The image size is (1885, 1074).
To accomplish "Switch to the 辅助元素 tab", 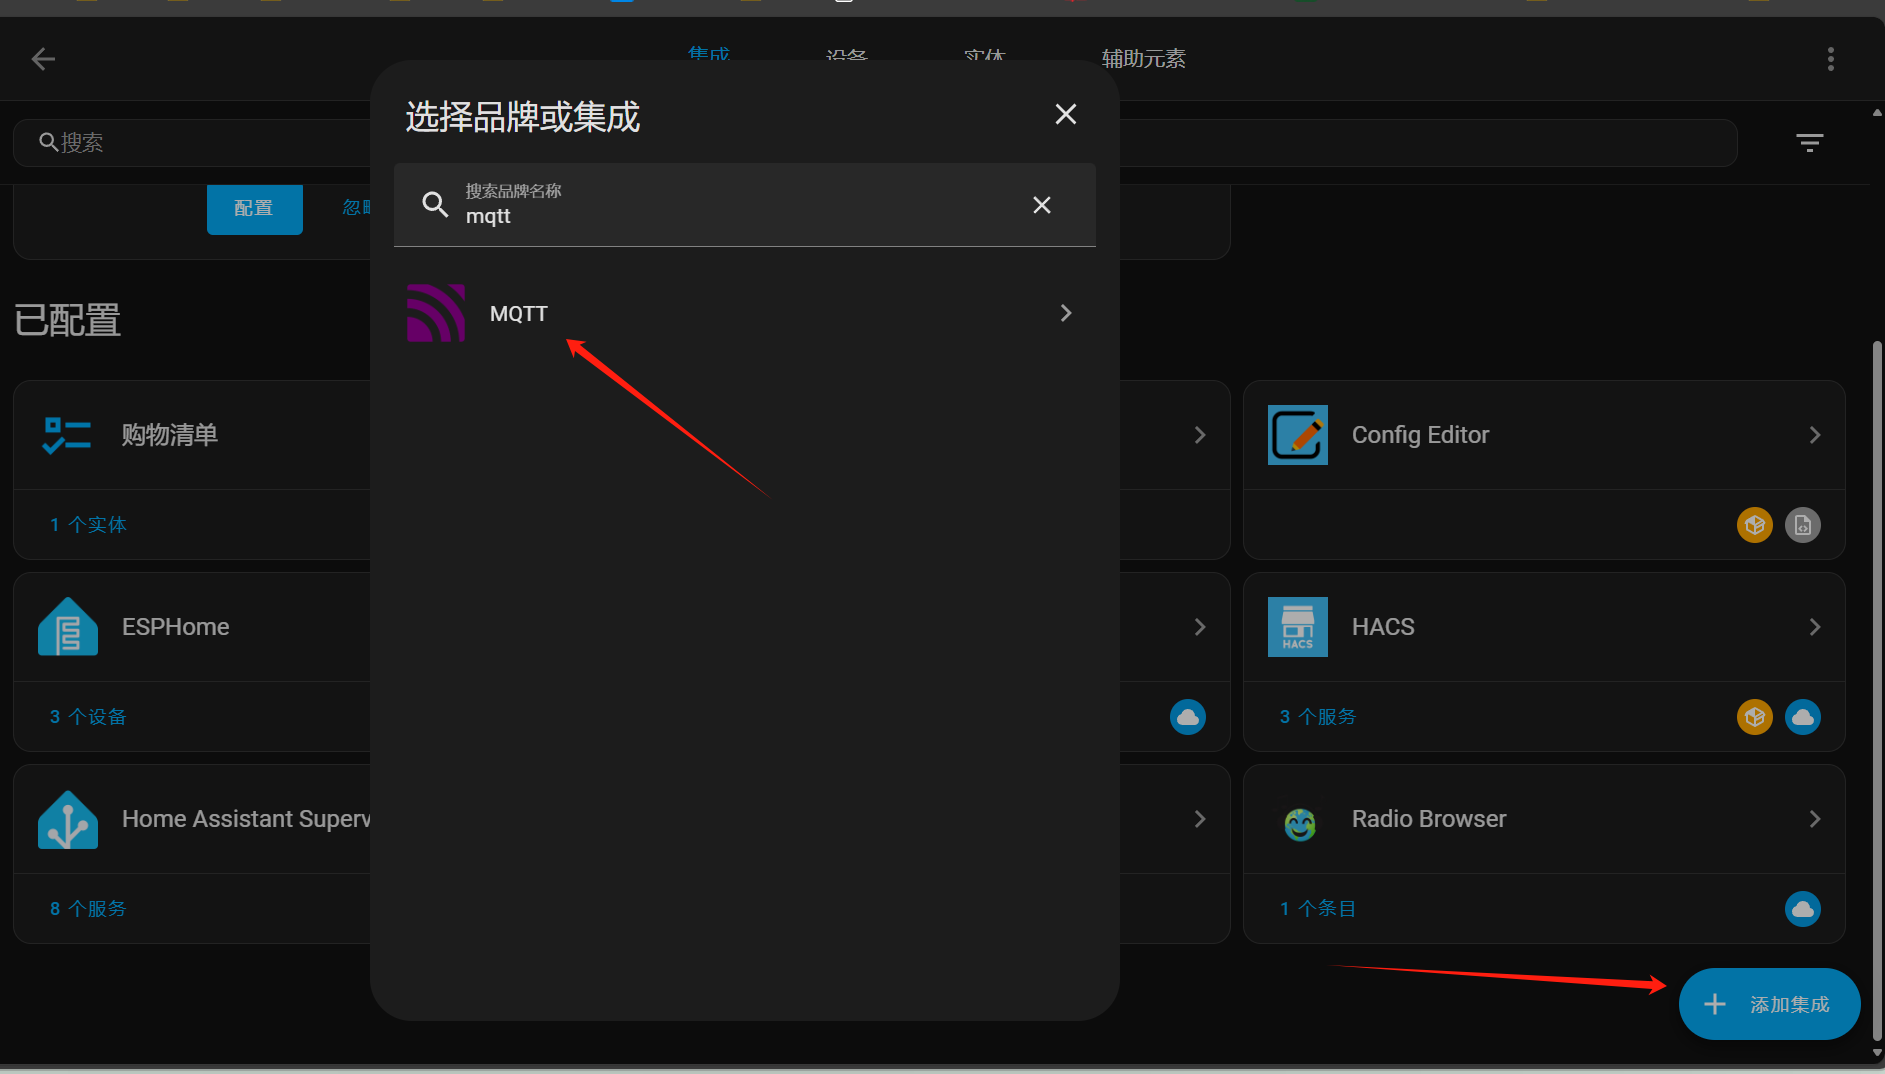I will point(1144,59).
